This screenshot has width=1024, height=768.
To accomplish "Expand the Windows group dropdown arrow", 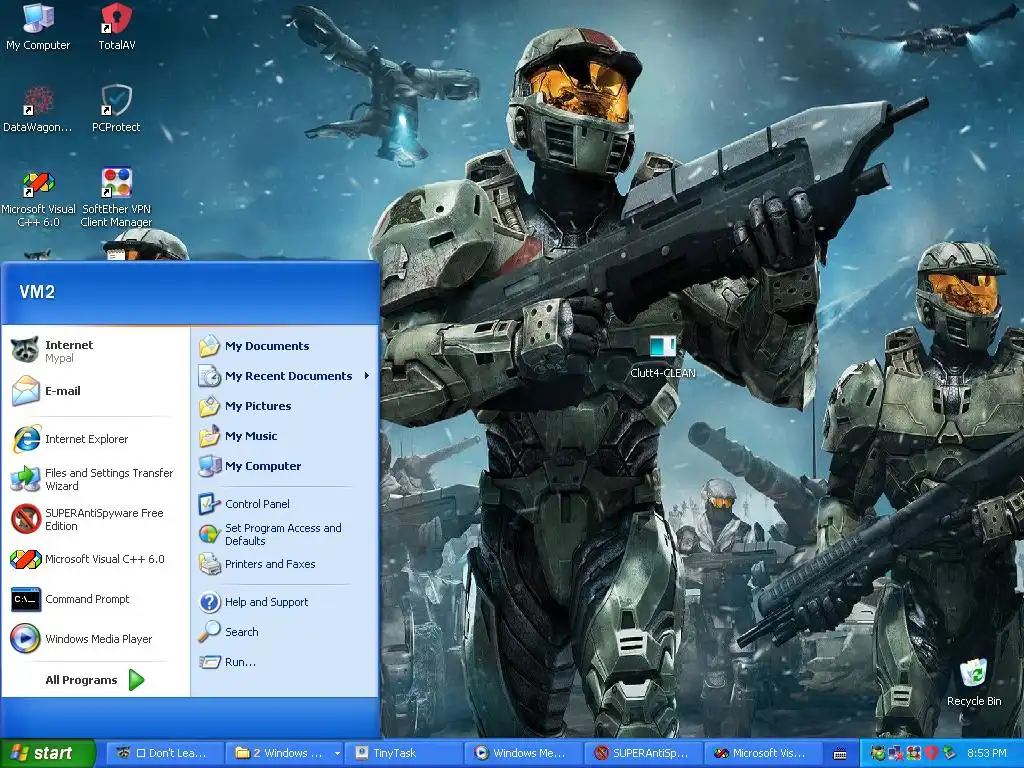I will click(337, 753).
